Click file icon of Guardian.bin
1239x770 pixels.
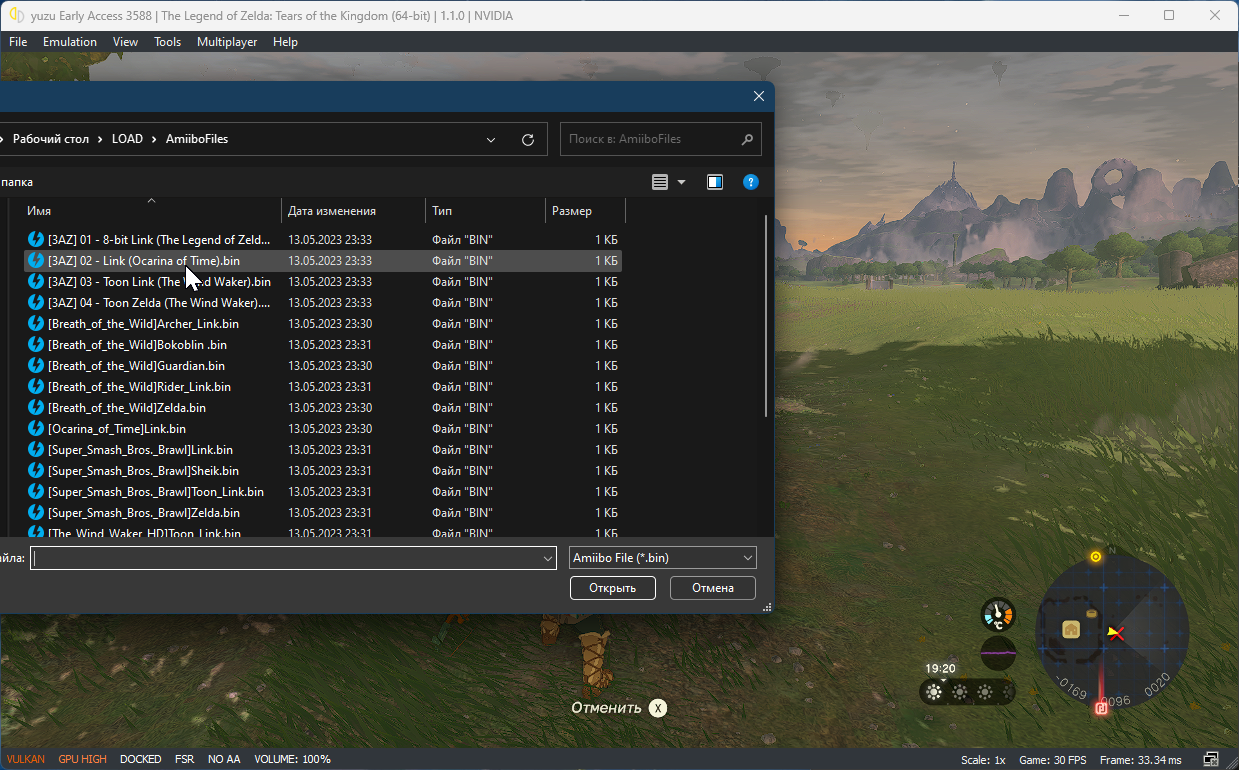pyautogui.click(x=36, y=366)
